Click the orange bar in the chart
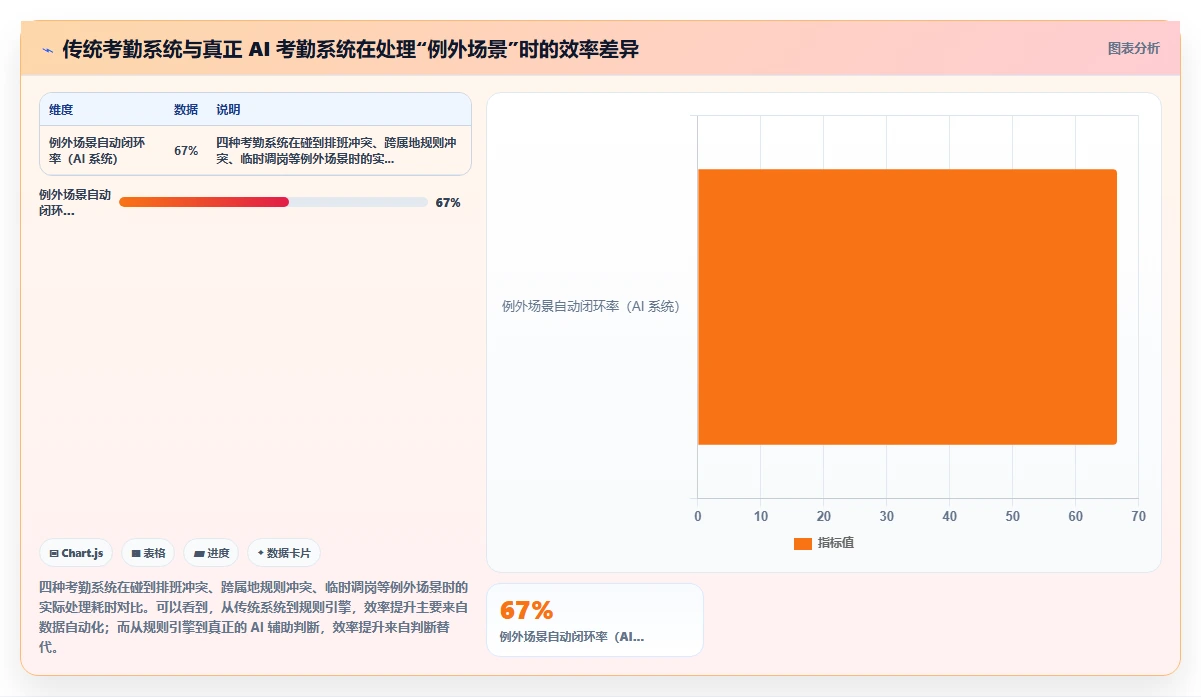The width and height of the screenshot is (1201, 697). [x=907, y=307]
